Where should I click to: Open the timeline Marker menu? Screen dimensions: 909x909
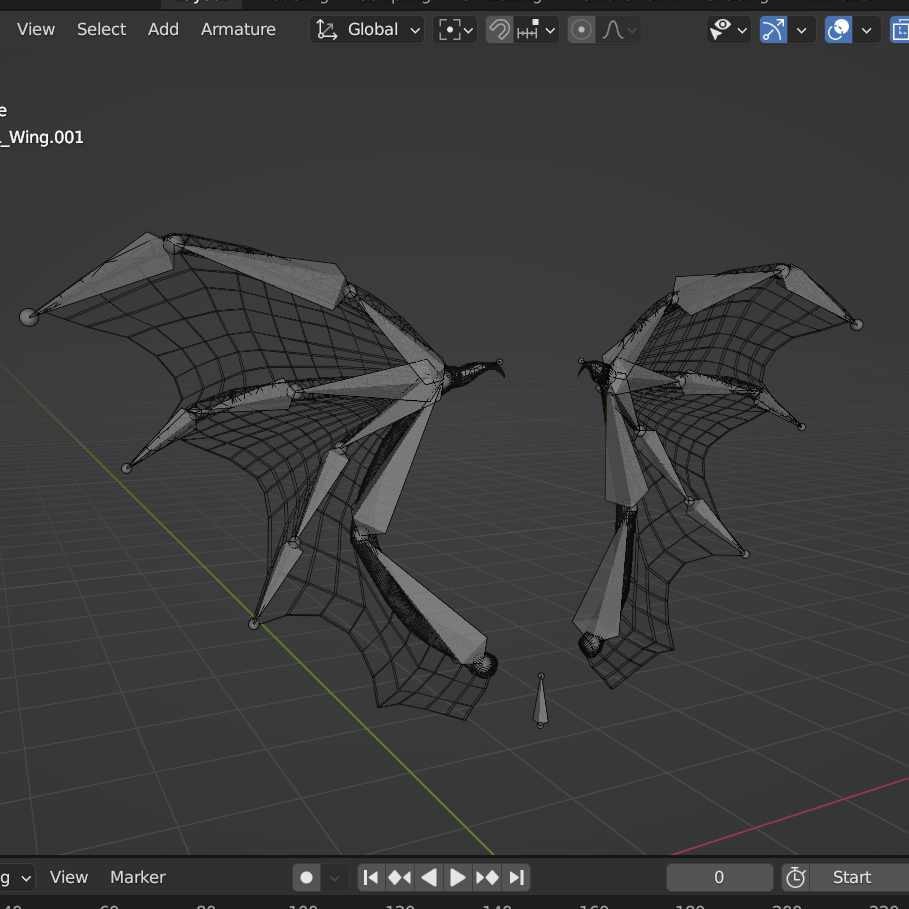138,877
